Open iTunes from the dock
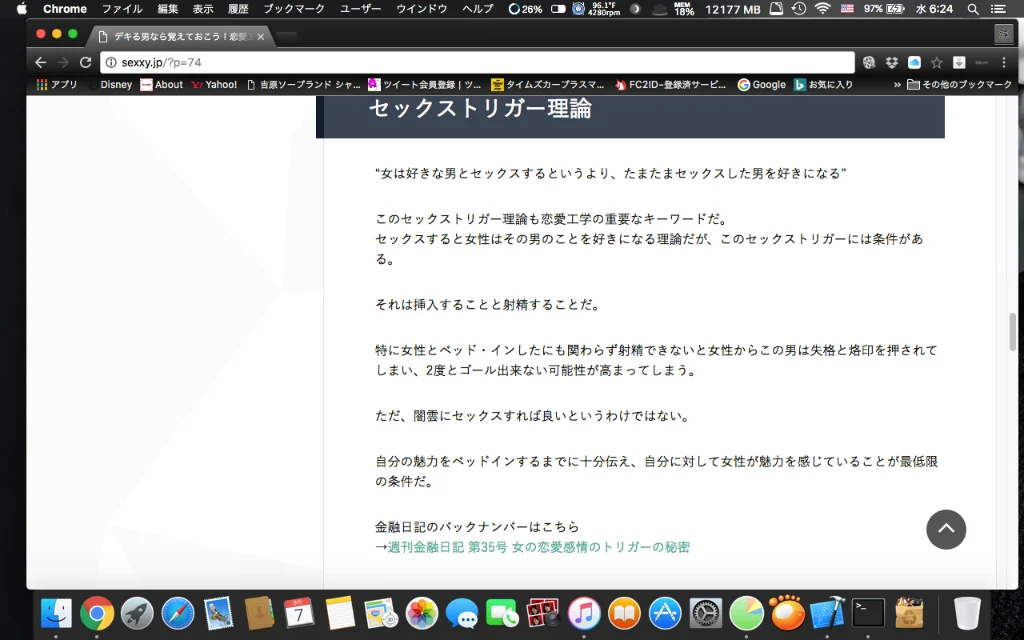This screenshot has width=1024, height=640. coord(583,612)
